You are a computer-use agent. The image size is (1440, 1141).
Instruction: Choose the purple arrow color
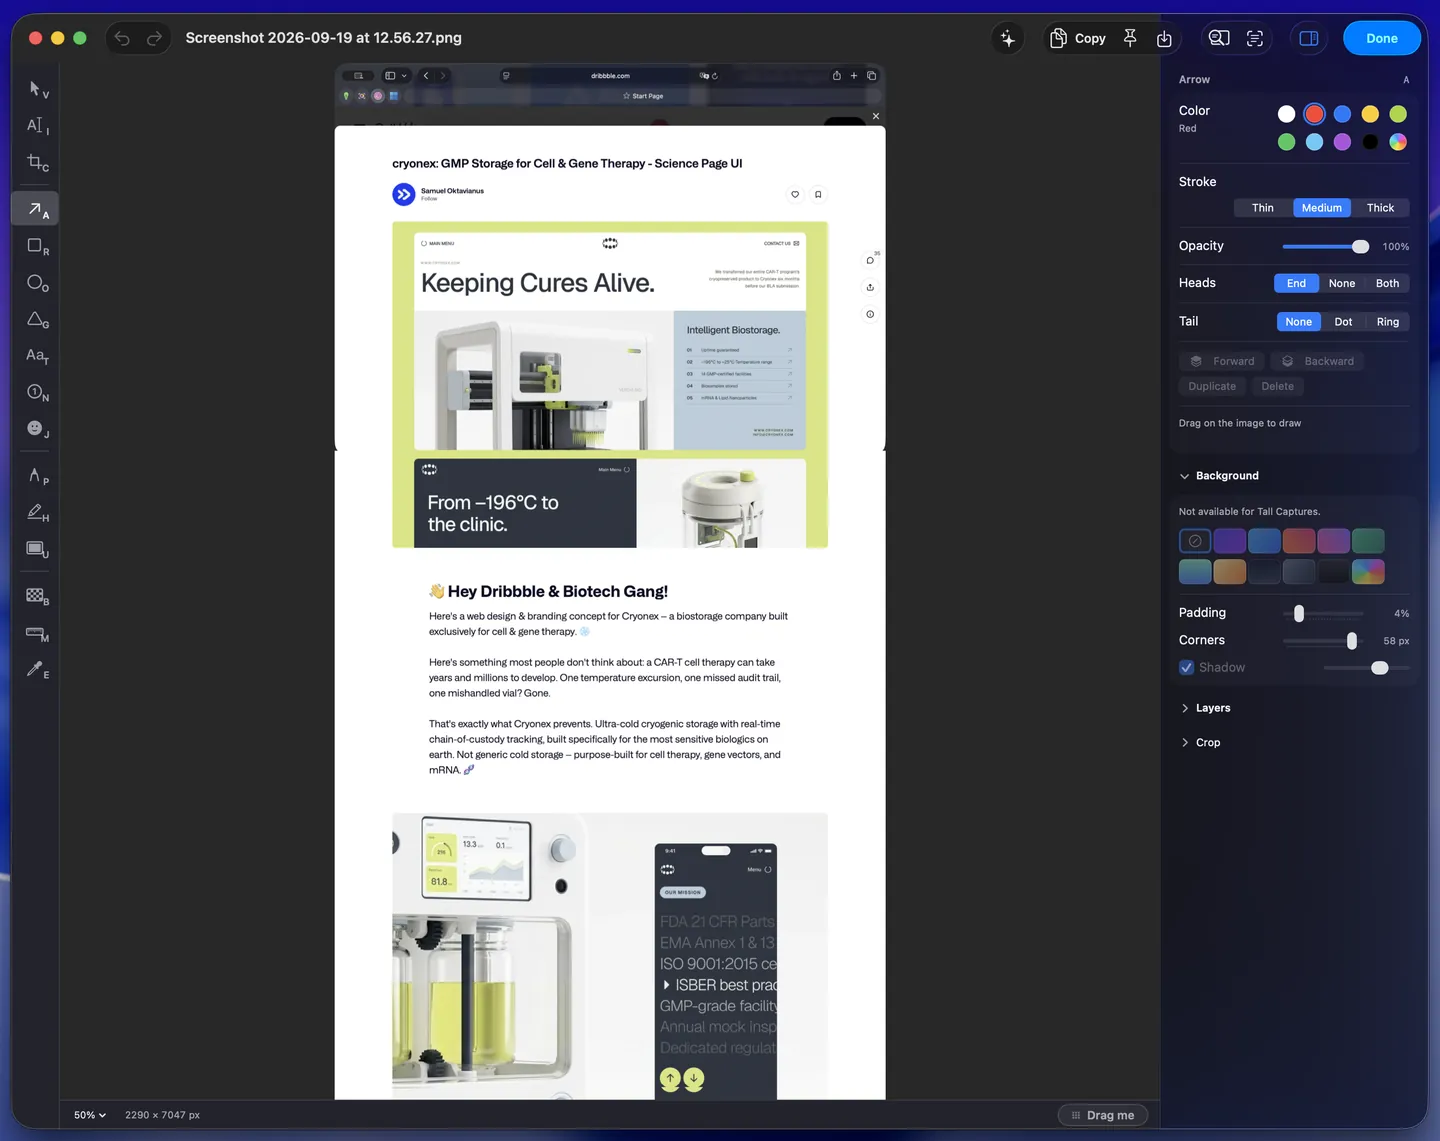[x=1343, y=142]
